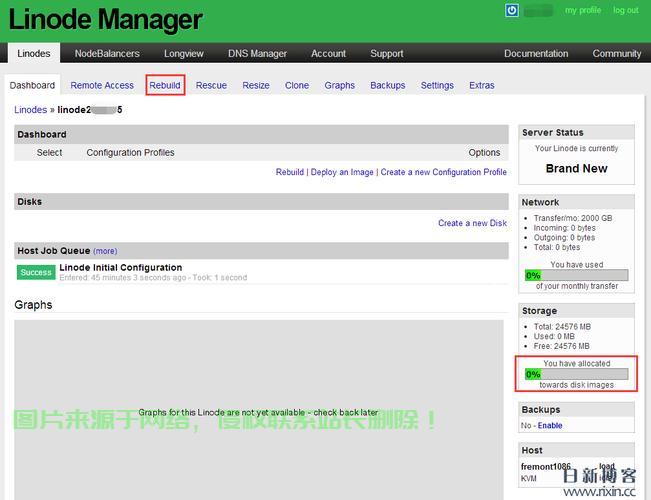Click the monthly transfer usage bar
The width and height of the screenshot is (651, 500).
pyautogui.click(x=576, y=275)
